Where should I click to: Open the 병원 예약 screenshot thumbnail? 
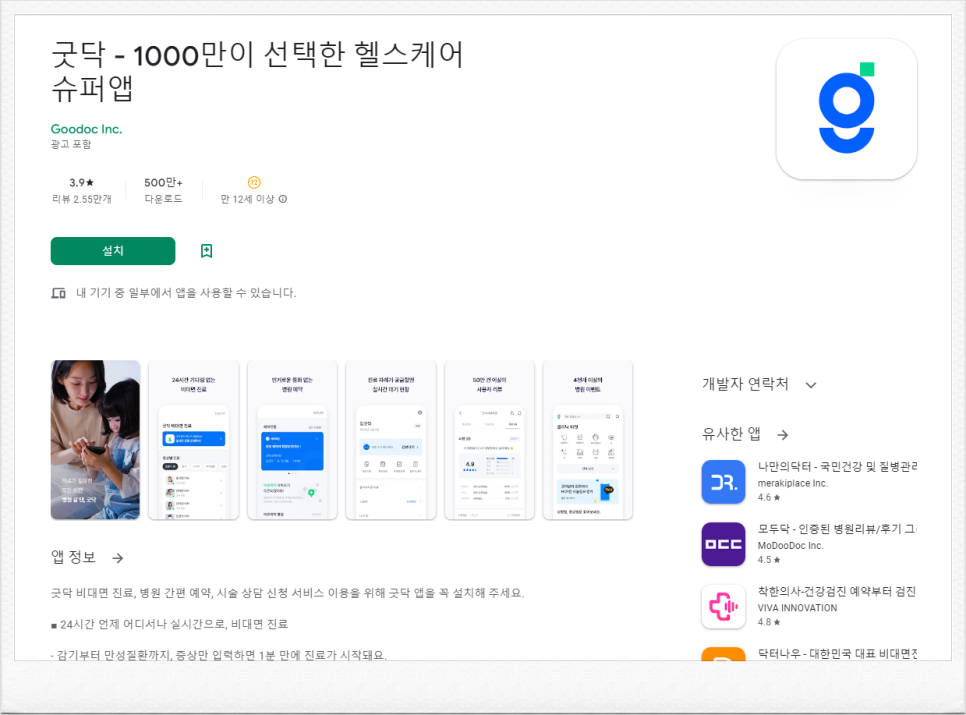(x=292, y=440)
